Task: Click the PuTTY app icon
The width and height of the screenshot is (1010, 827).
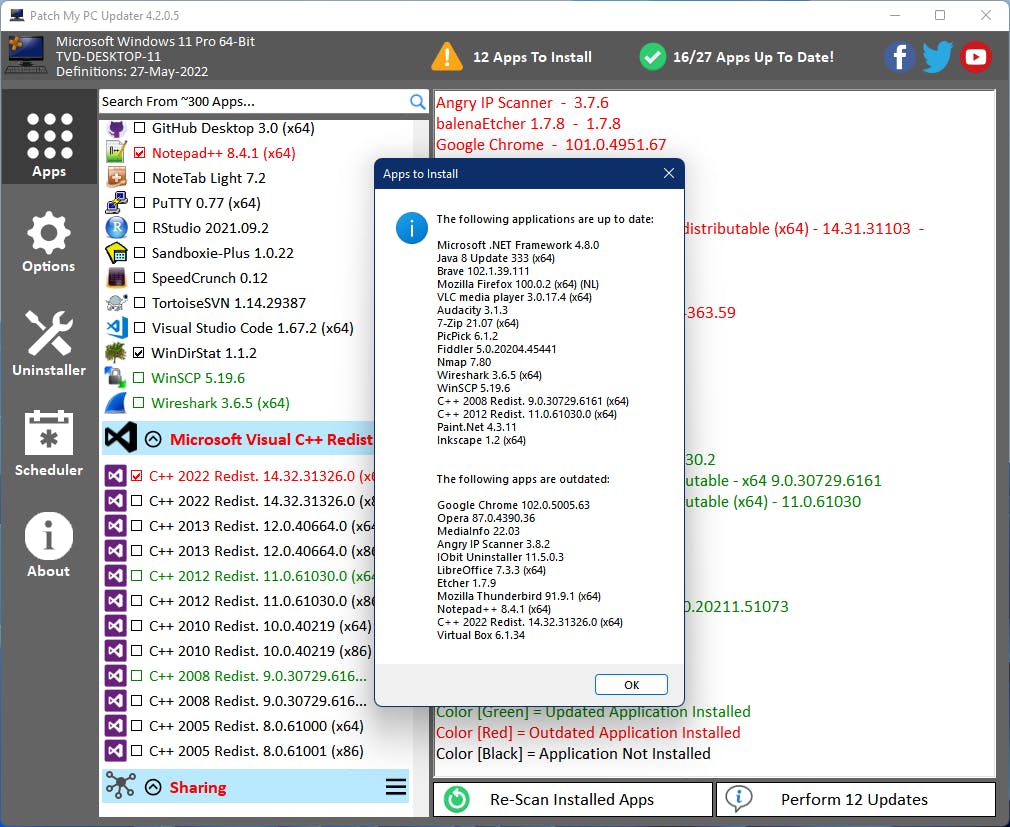Action: point(116,202)
